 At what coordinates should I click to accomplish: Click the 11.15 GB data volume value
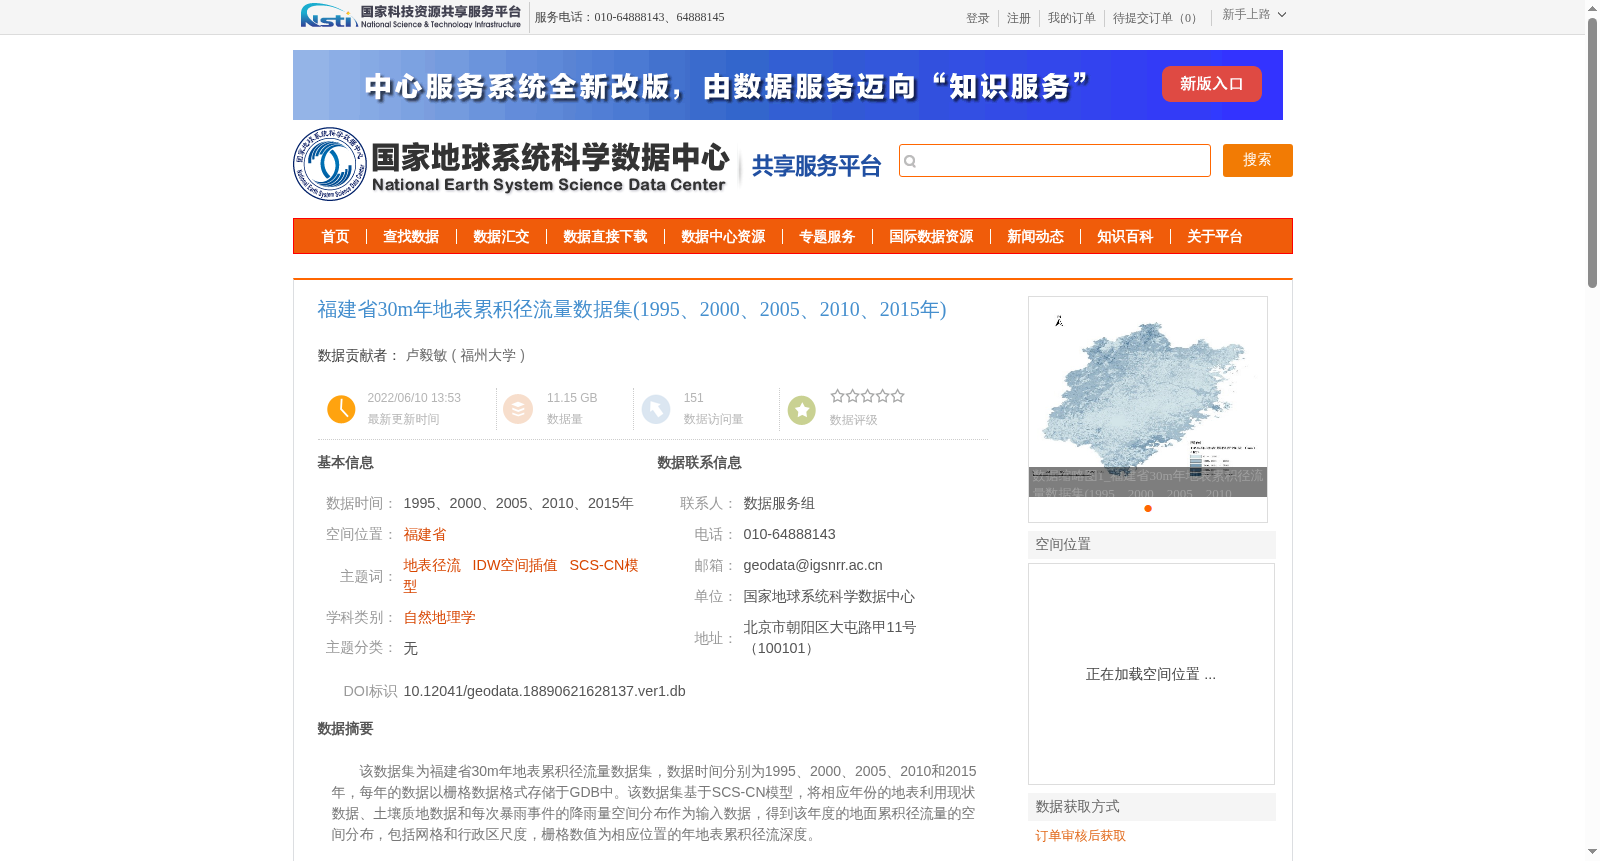pyautogui.click(x=572, y=398)
